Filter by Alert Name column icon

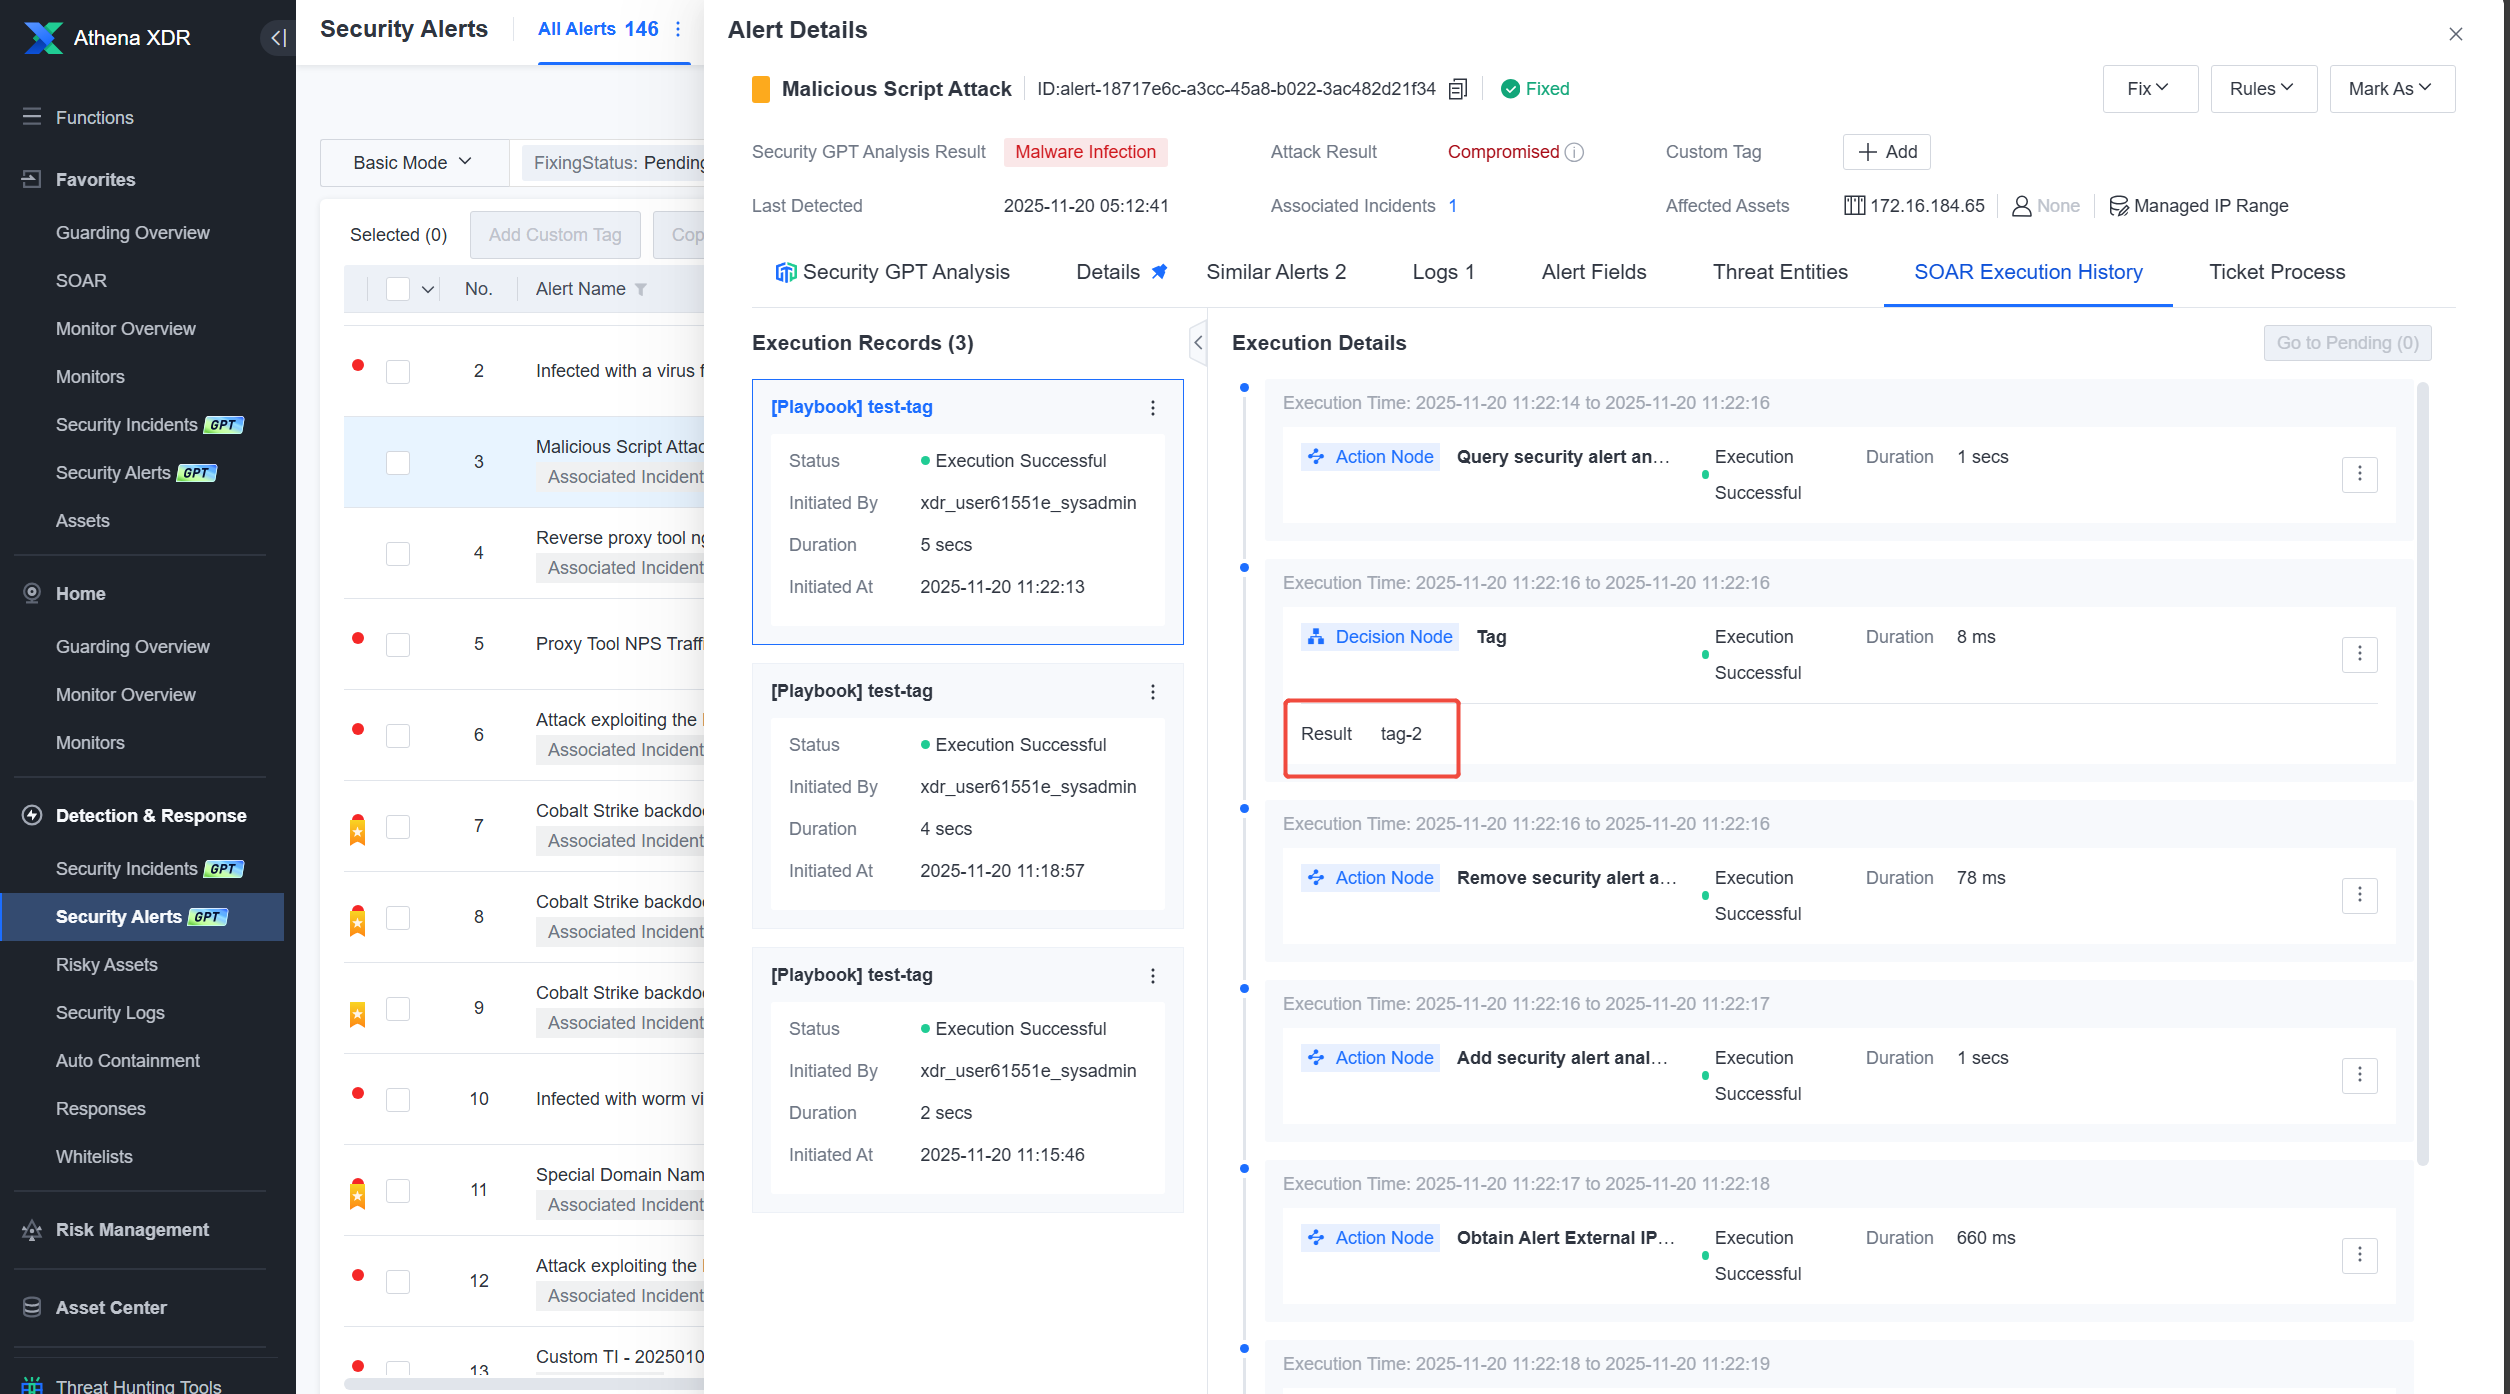(x=641, y=289)
